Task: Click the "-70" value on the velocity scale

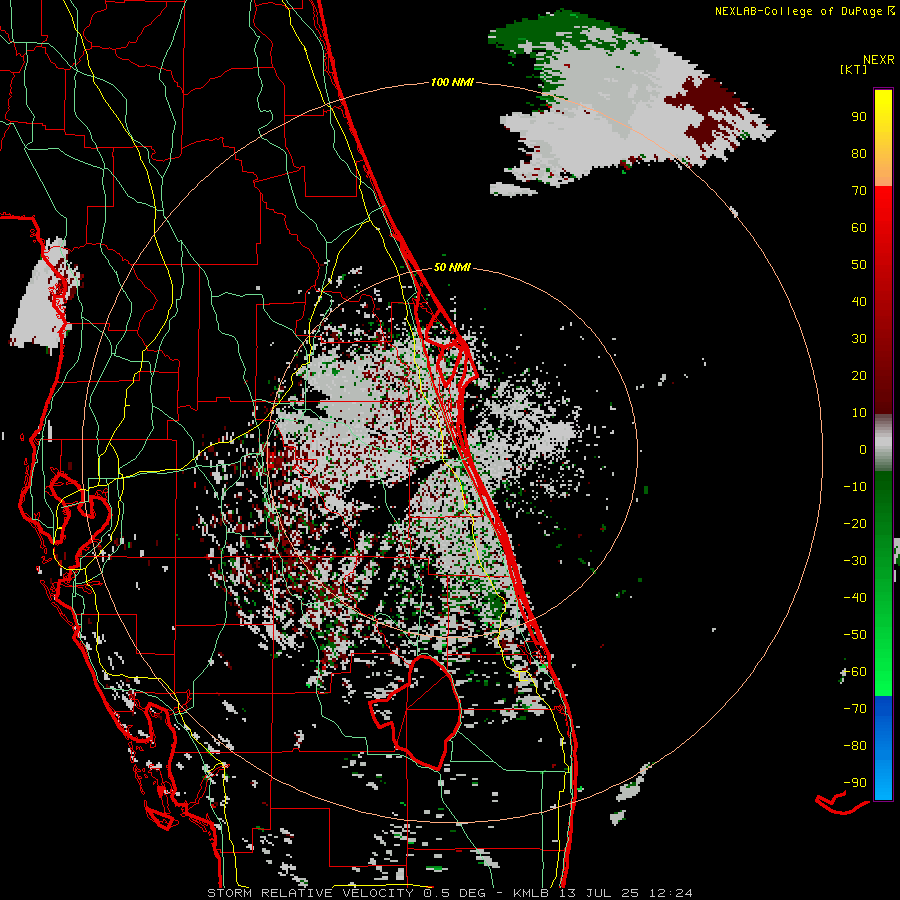Action: pyautogui.click(x=855, y=709)
